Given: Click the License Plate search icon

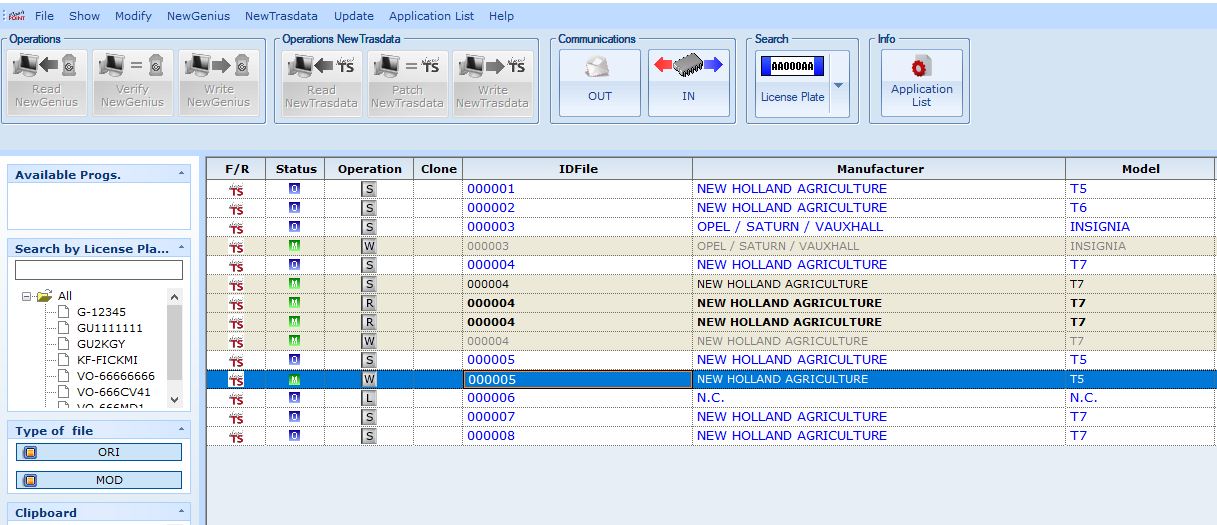Looking at the screenshot, I should [x=792, y=83].
